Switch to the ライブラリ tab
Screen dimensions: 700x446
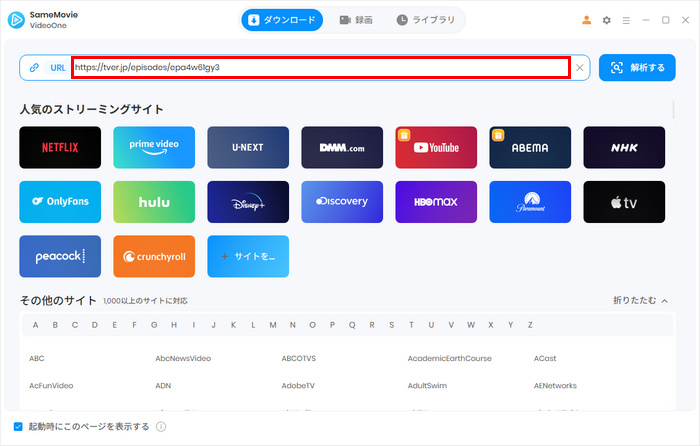(x=426, y=20)
